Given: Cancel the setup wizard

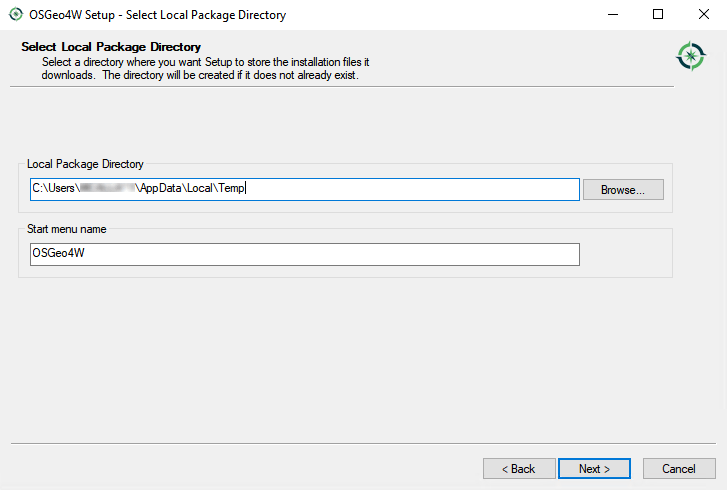Looking at the screenshot, I should pyautogui.click(x=678, y=468).
